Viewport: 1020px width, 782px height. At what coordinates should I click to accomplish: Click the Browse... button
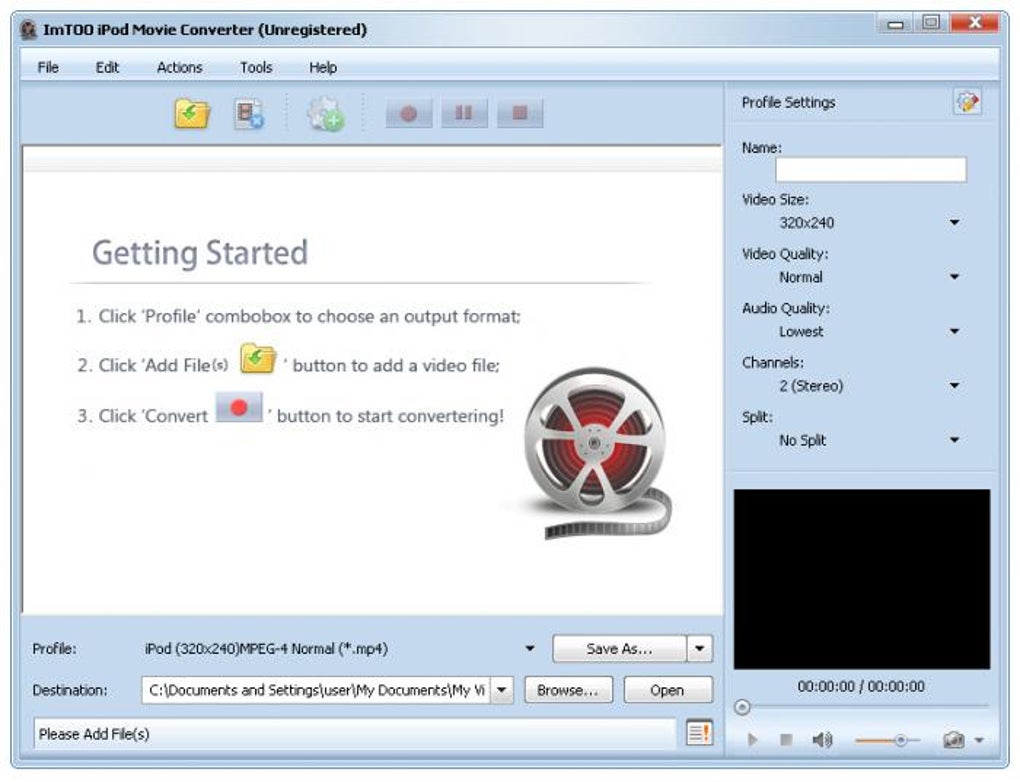point(568,690)
